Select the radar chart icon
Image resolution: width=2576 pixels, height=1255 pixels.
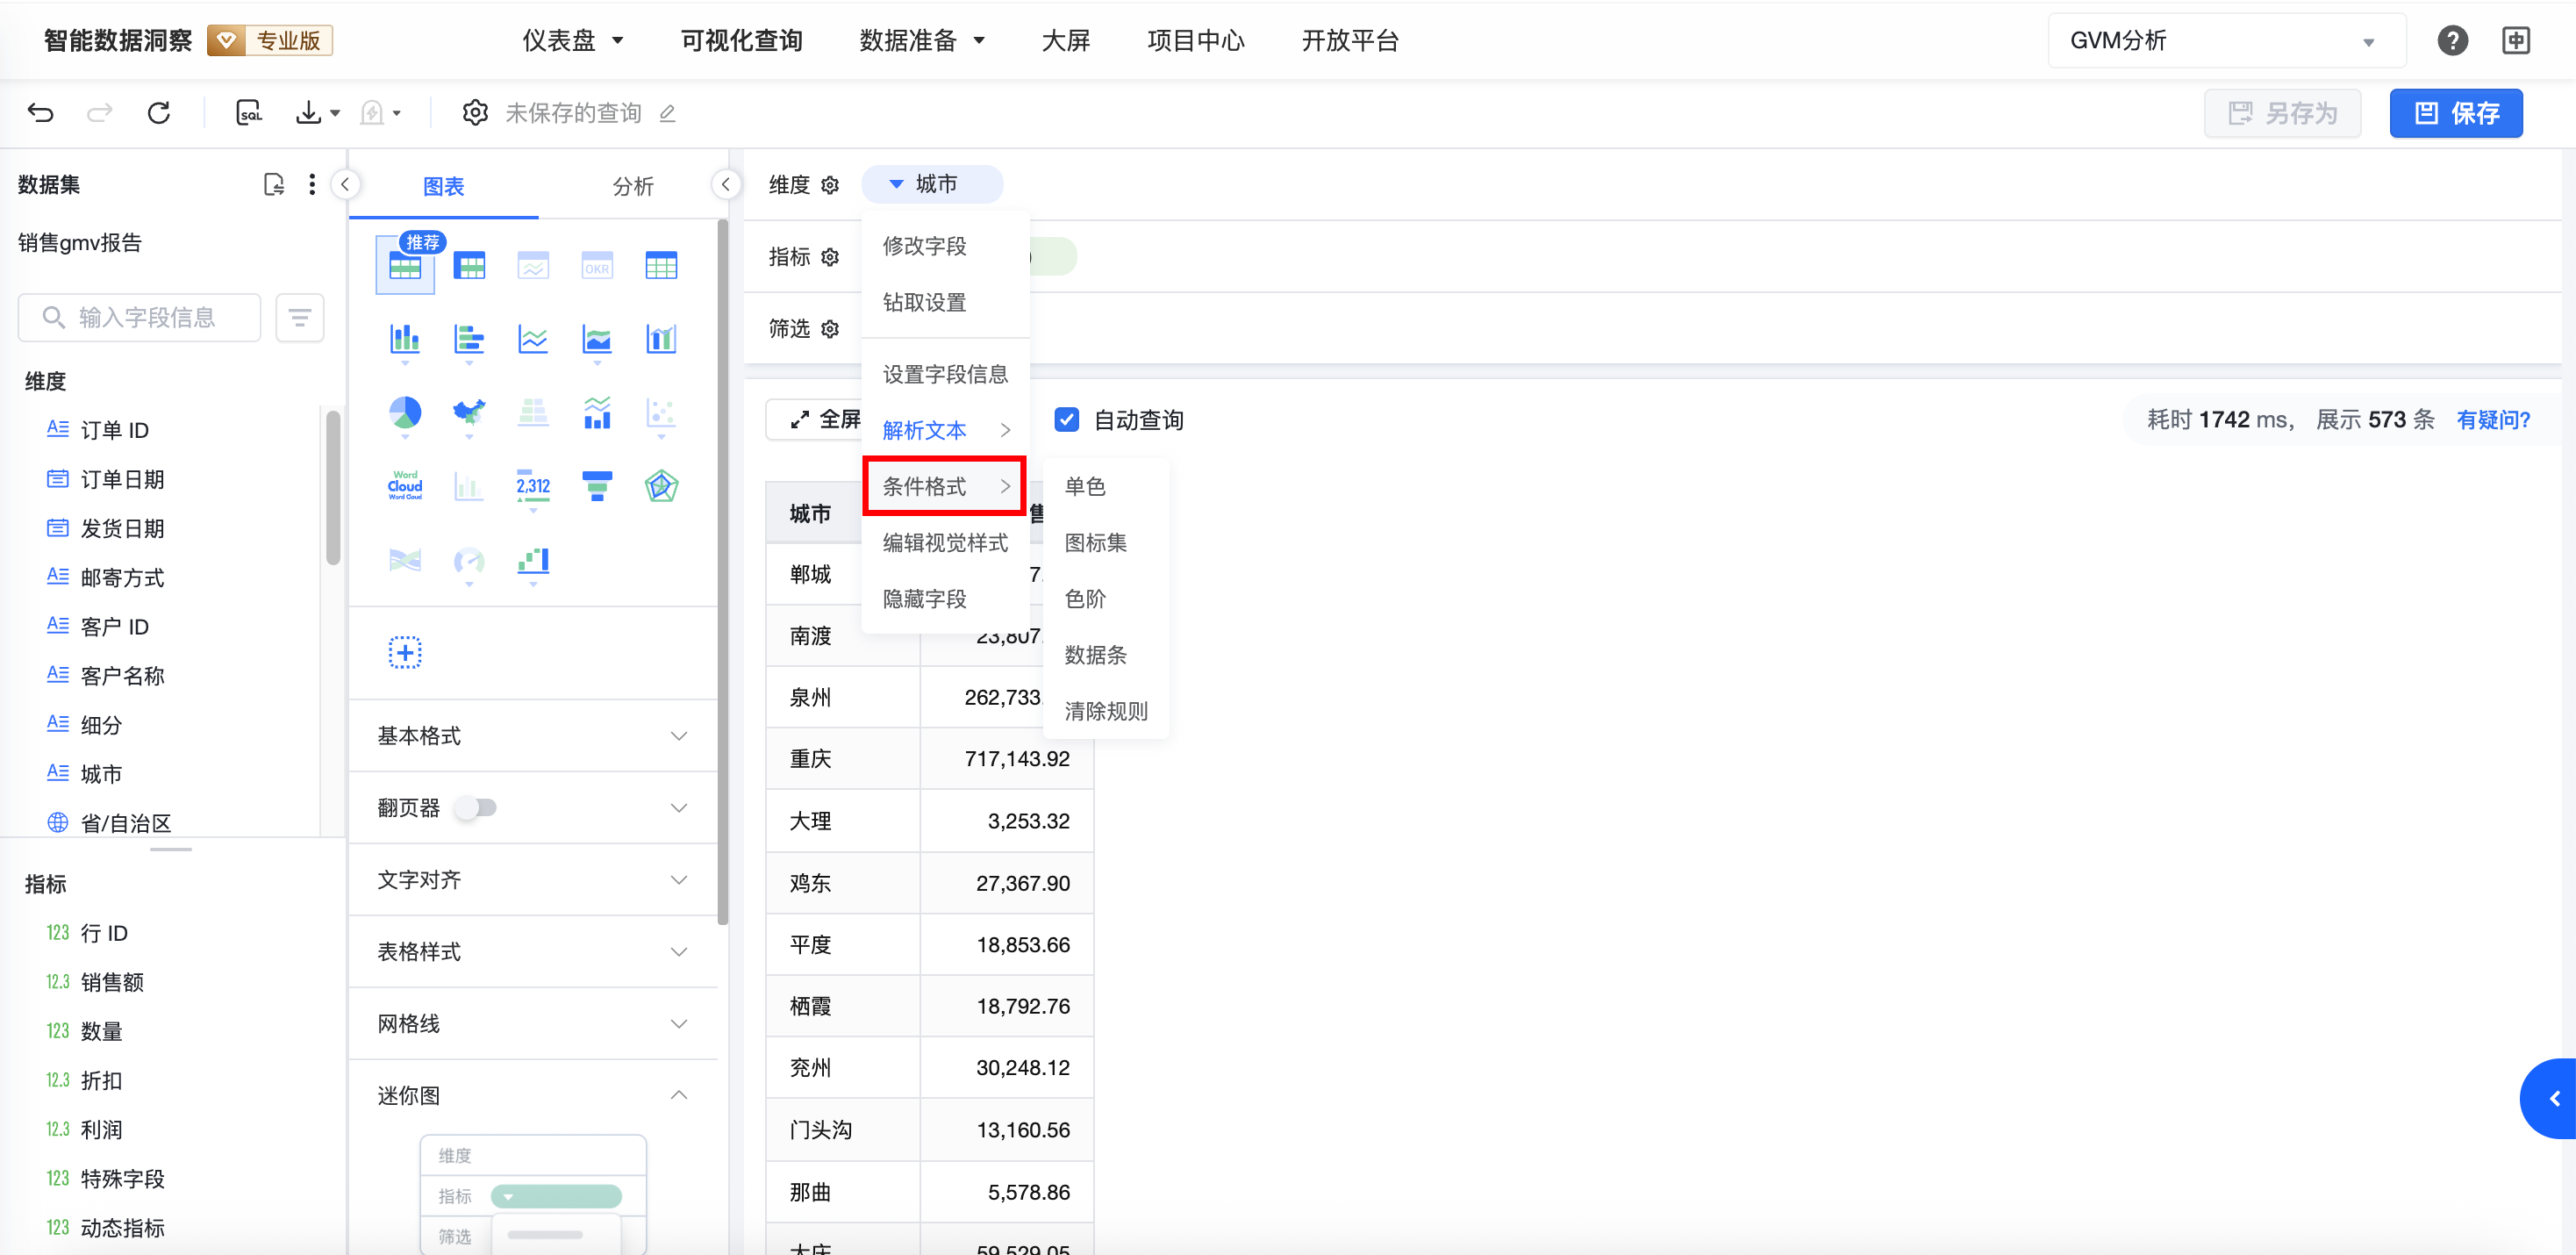tap(661, 486)
